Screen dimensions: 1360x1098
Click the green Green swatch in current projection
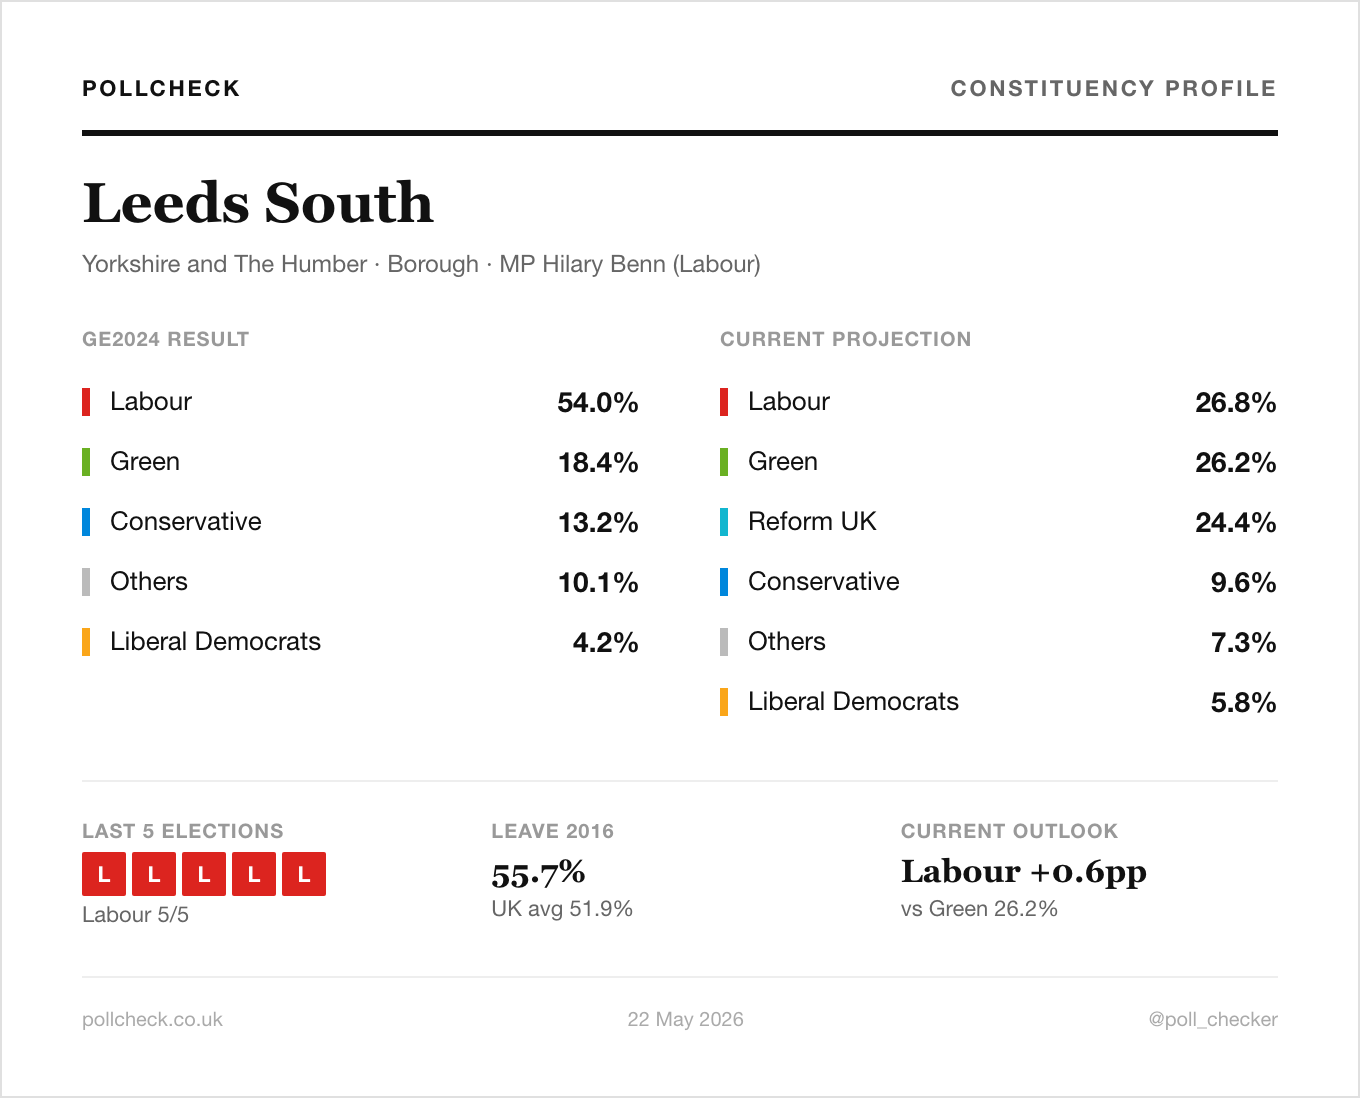(724, 462)
